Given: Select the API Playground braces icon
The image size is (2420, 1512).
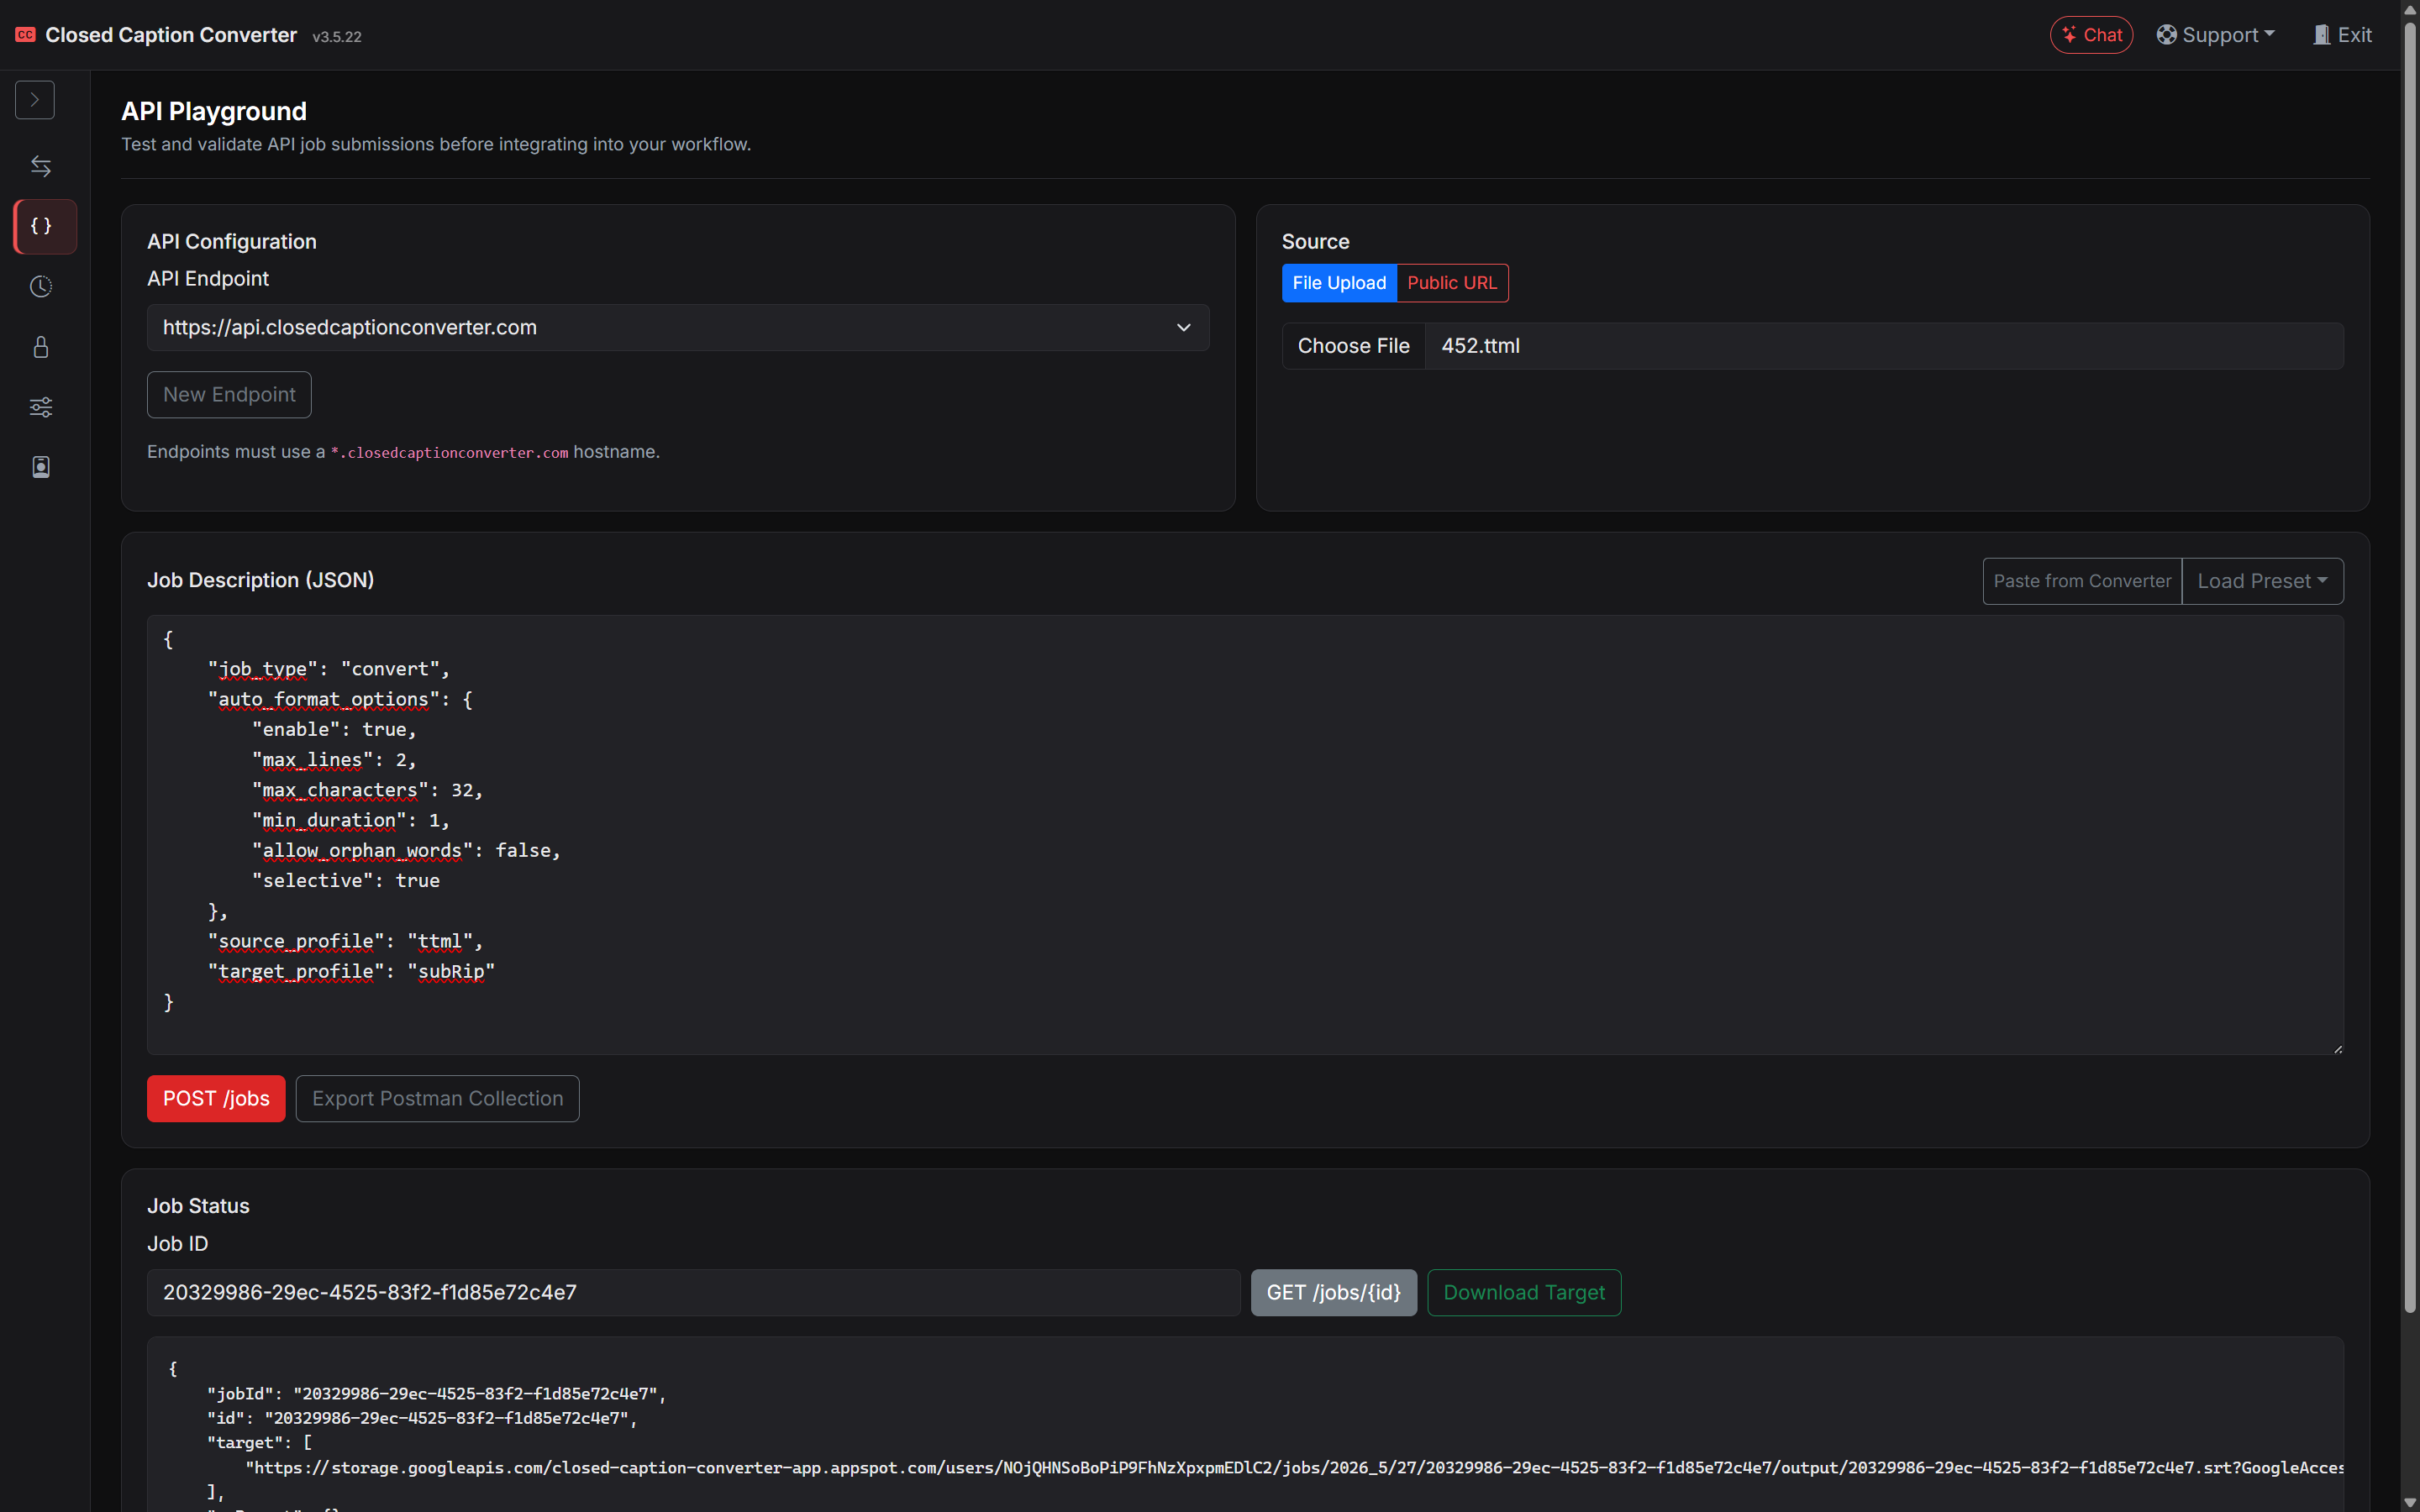Looking at the screenshot, I should click(44, 226).
